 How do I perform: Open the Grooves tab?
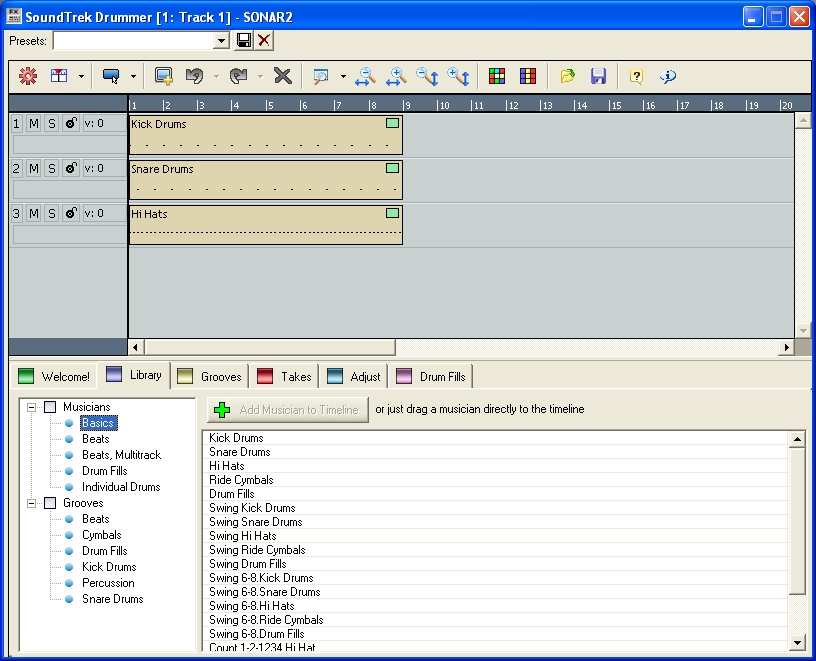(x=210, y=376)
